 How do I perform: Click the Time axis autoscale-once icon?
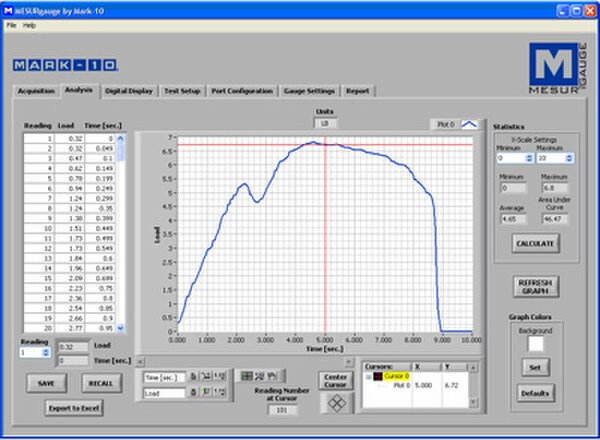206,377
